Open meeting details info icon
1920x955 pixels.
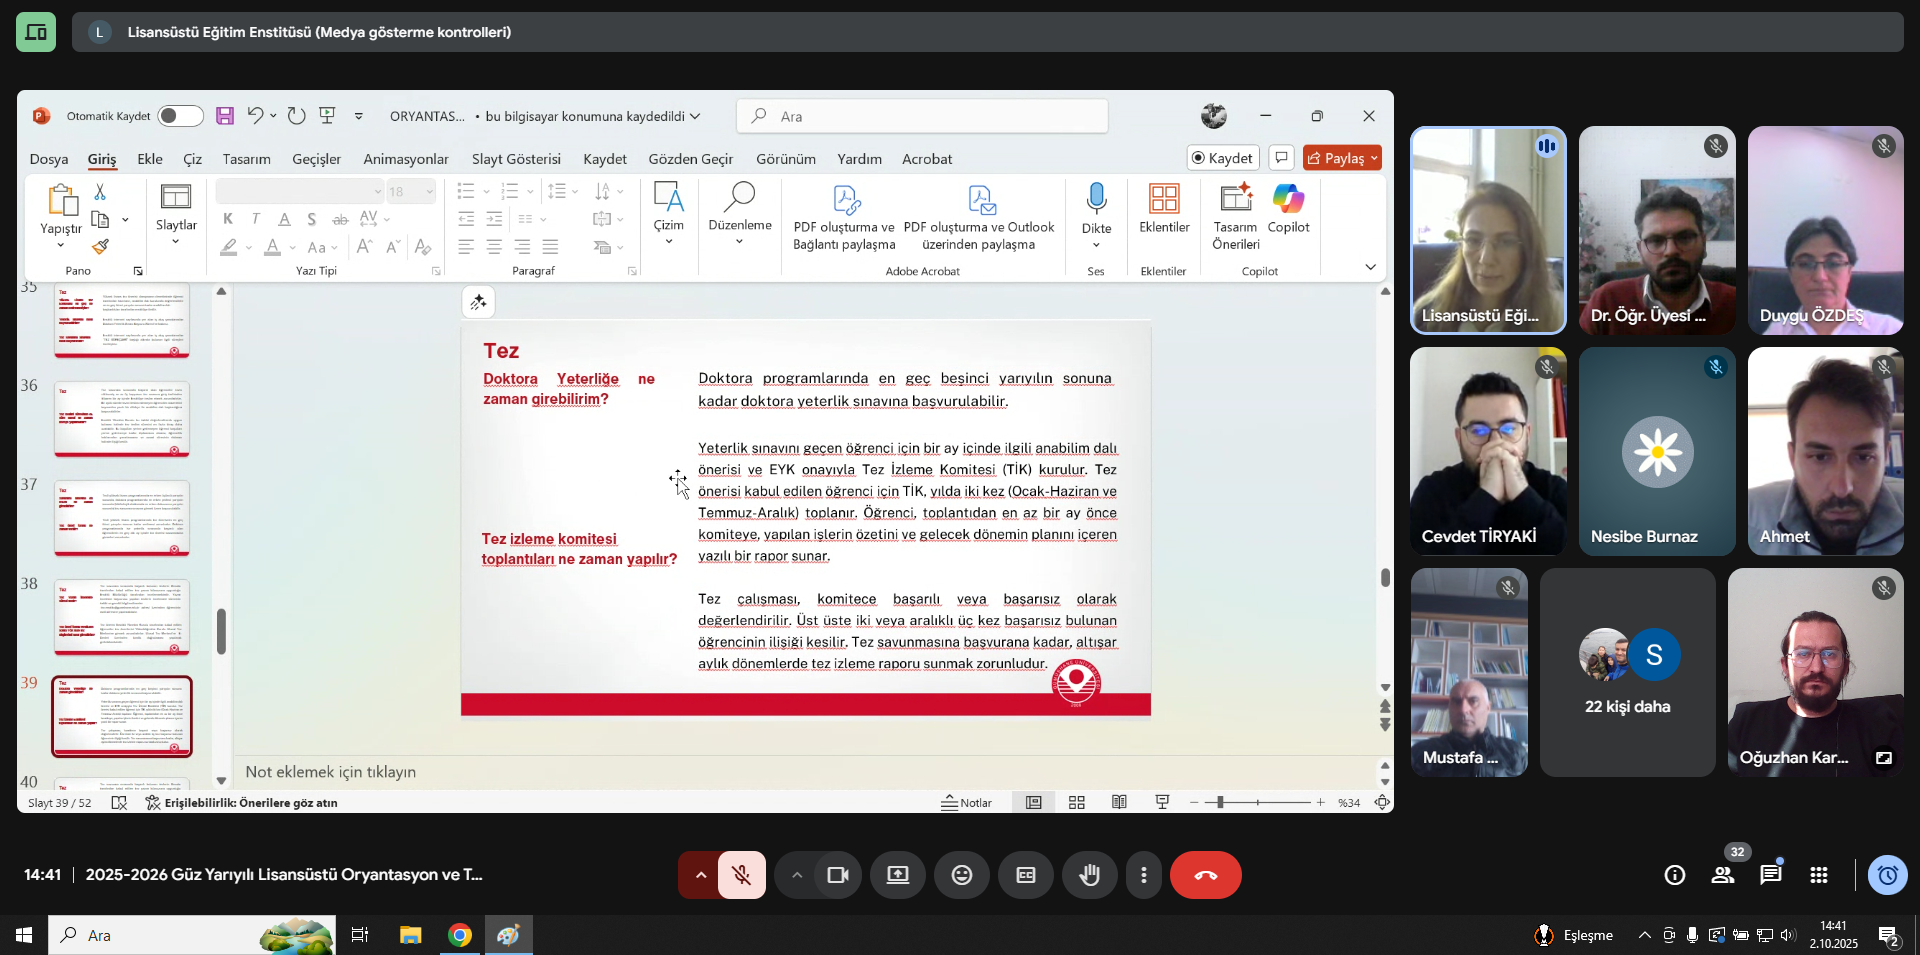(1674, 875)
